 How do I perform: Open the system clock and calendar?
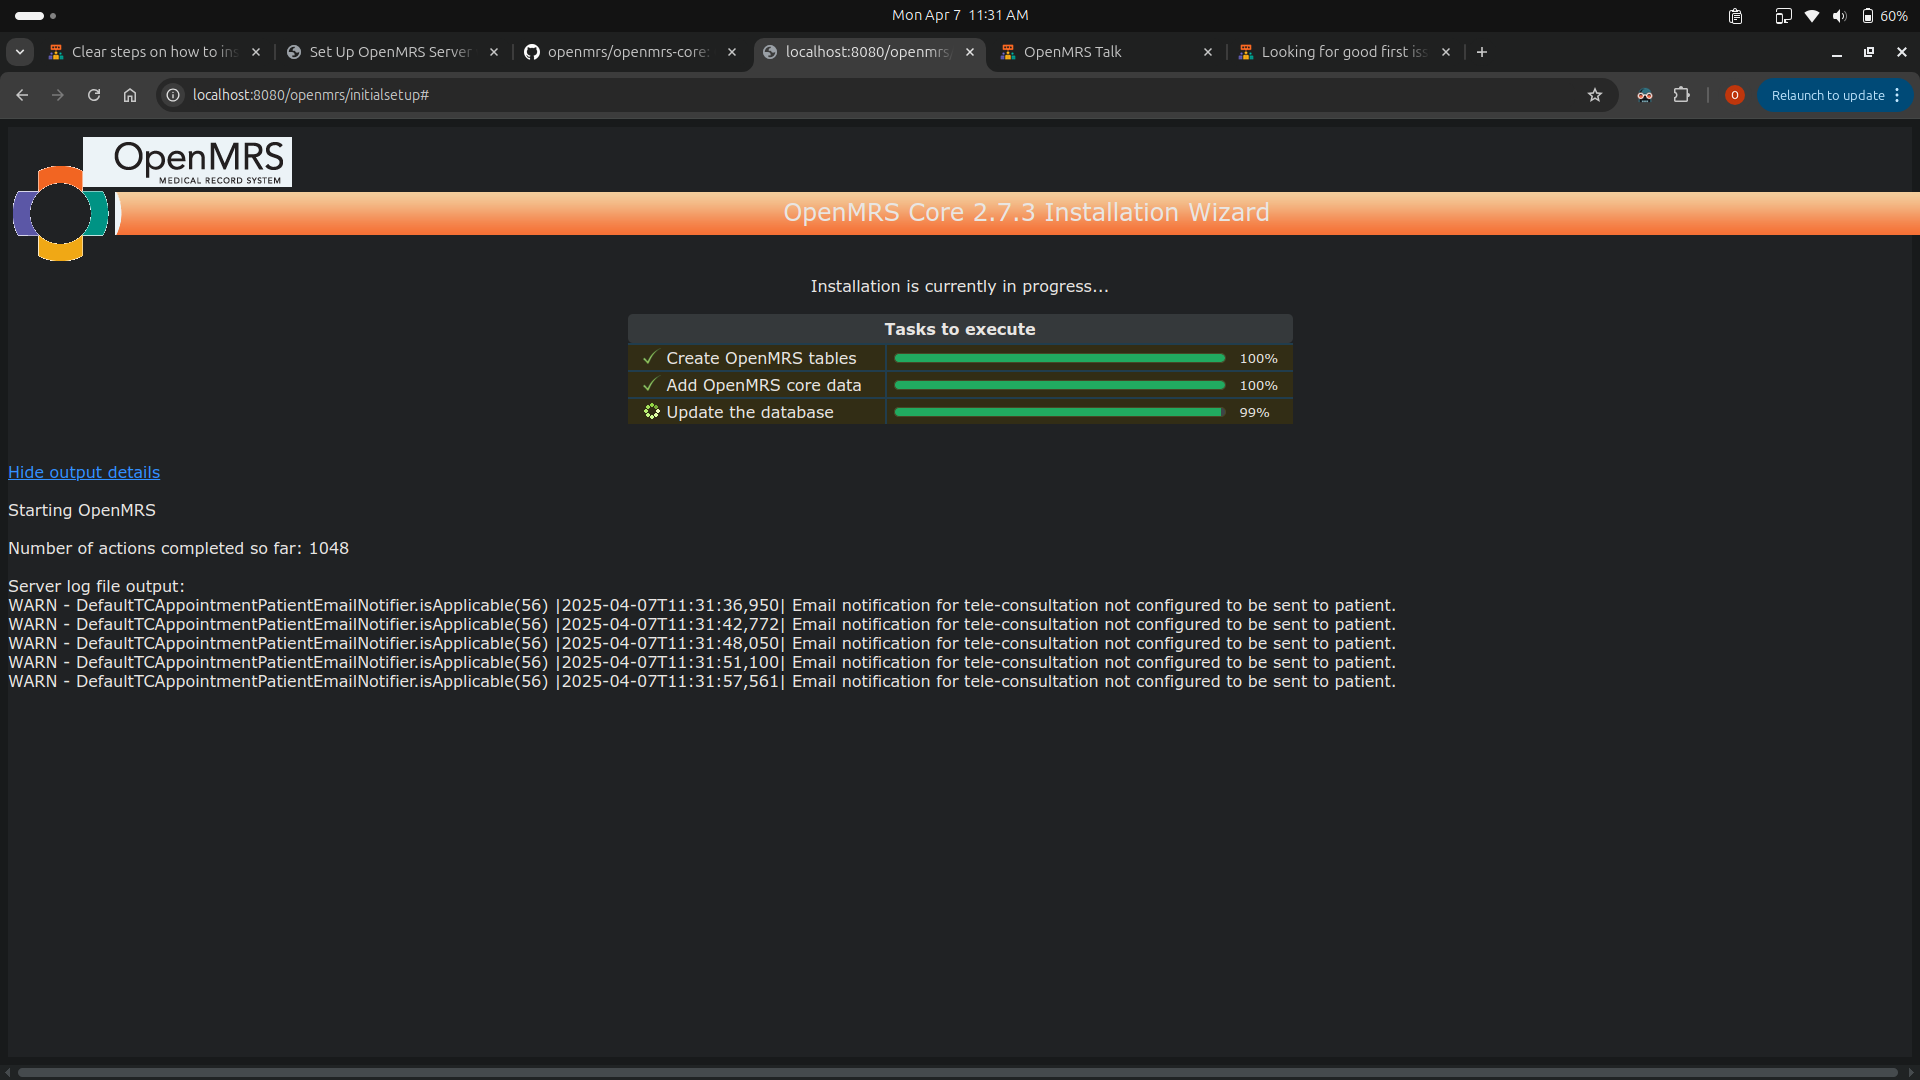pos(960,15)
